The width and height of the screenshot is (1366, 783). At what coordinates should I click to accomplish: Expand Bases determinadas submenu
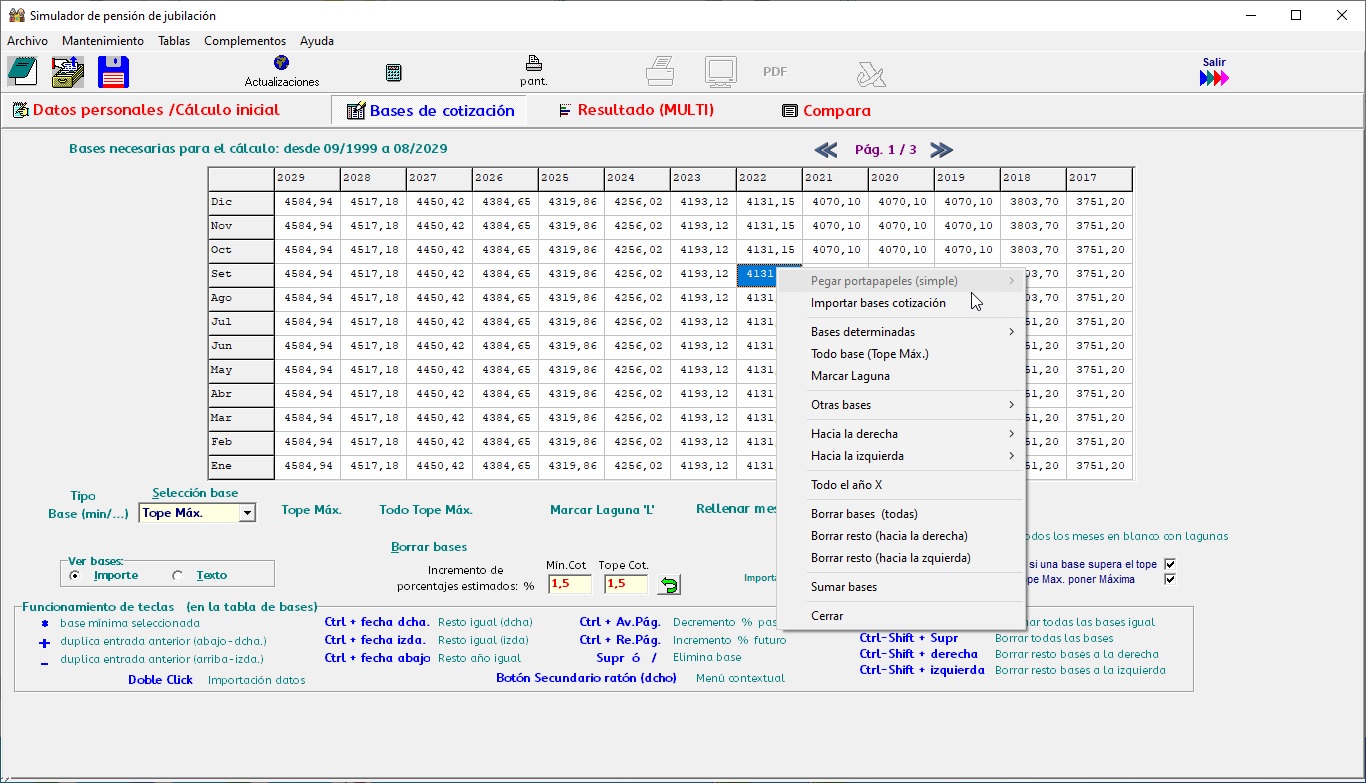point(901,332)
